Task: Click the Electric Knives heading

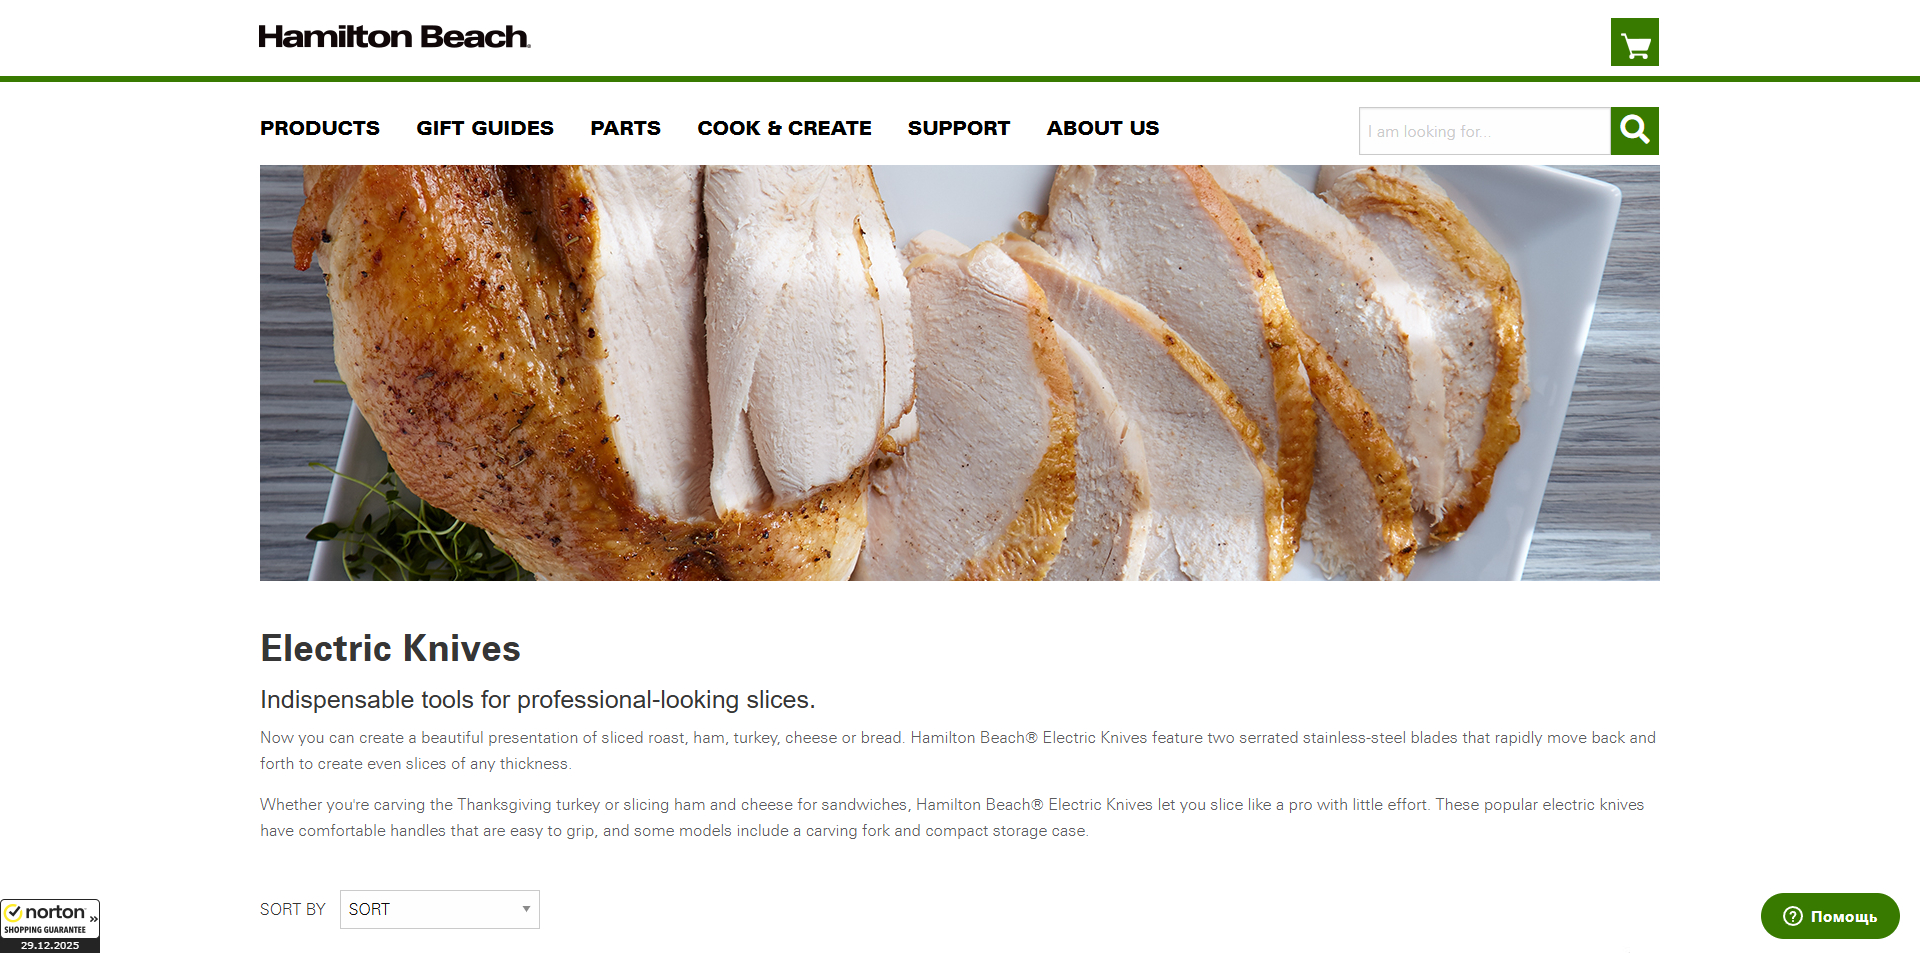Action: pos(390,648)
